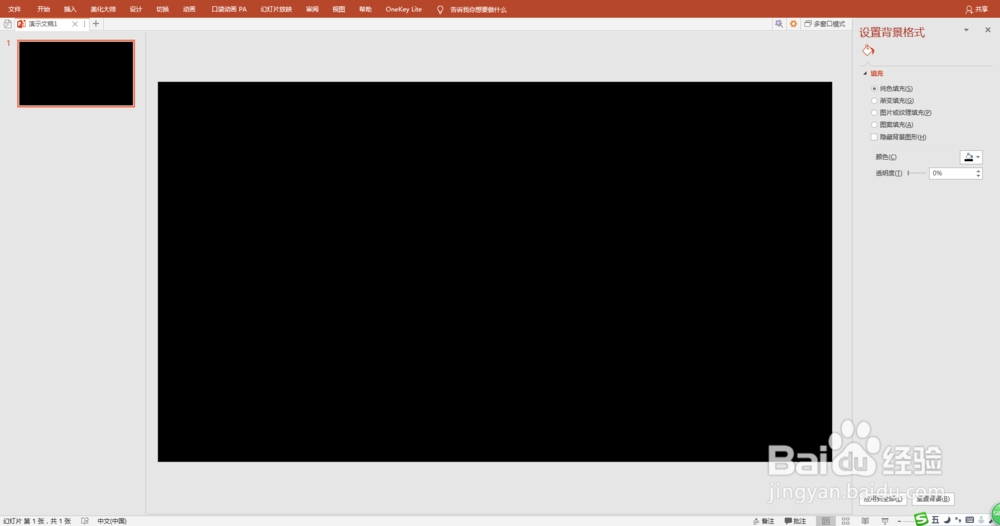Switch to 幻灯片放映 tab
This screenshot has height=526, width=1000.
click(276, 10)
